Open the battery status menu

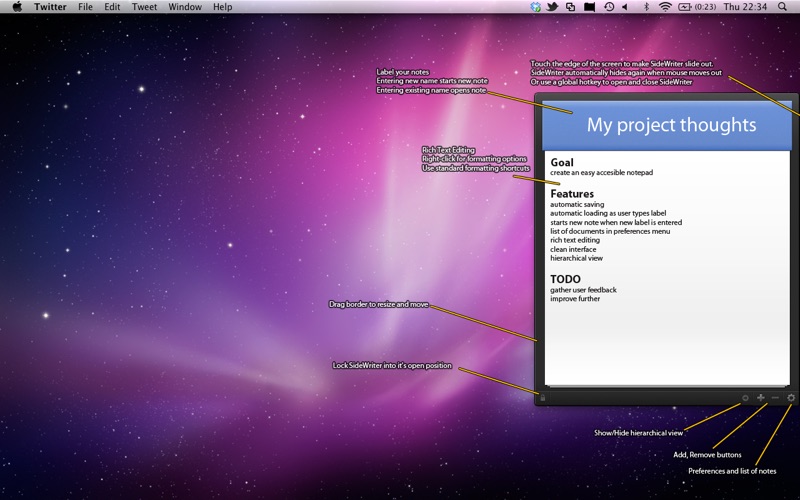coord(685,7)
